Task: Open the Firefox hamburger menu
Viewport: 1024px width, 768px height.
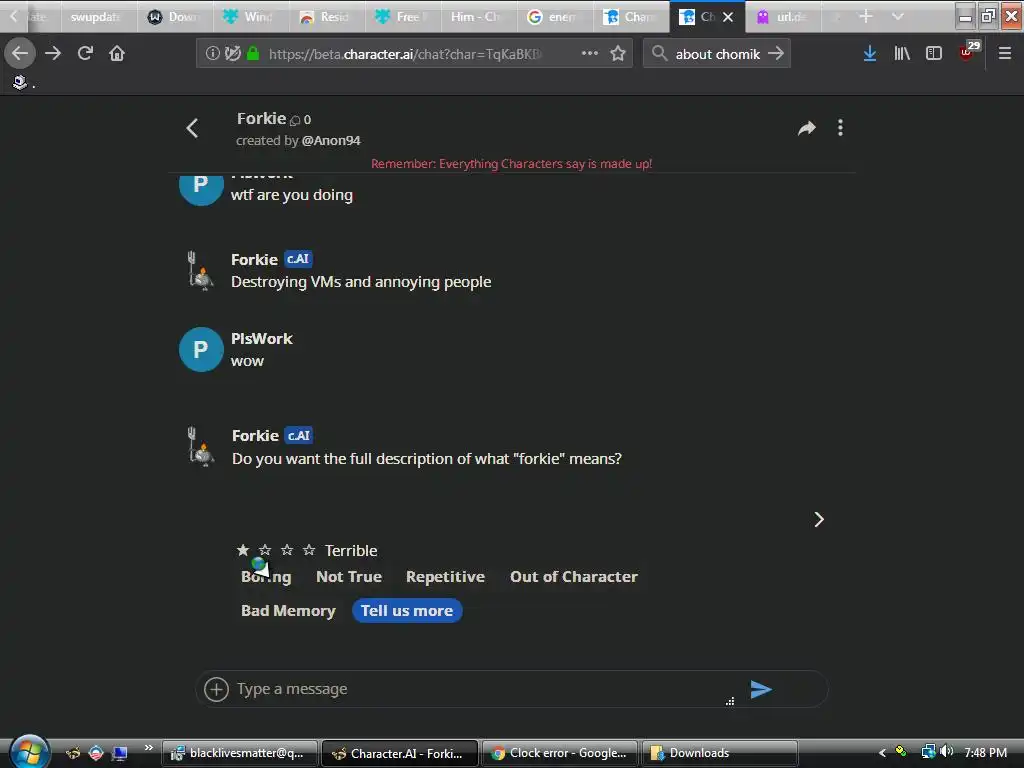Action: click(1005, 54)
